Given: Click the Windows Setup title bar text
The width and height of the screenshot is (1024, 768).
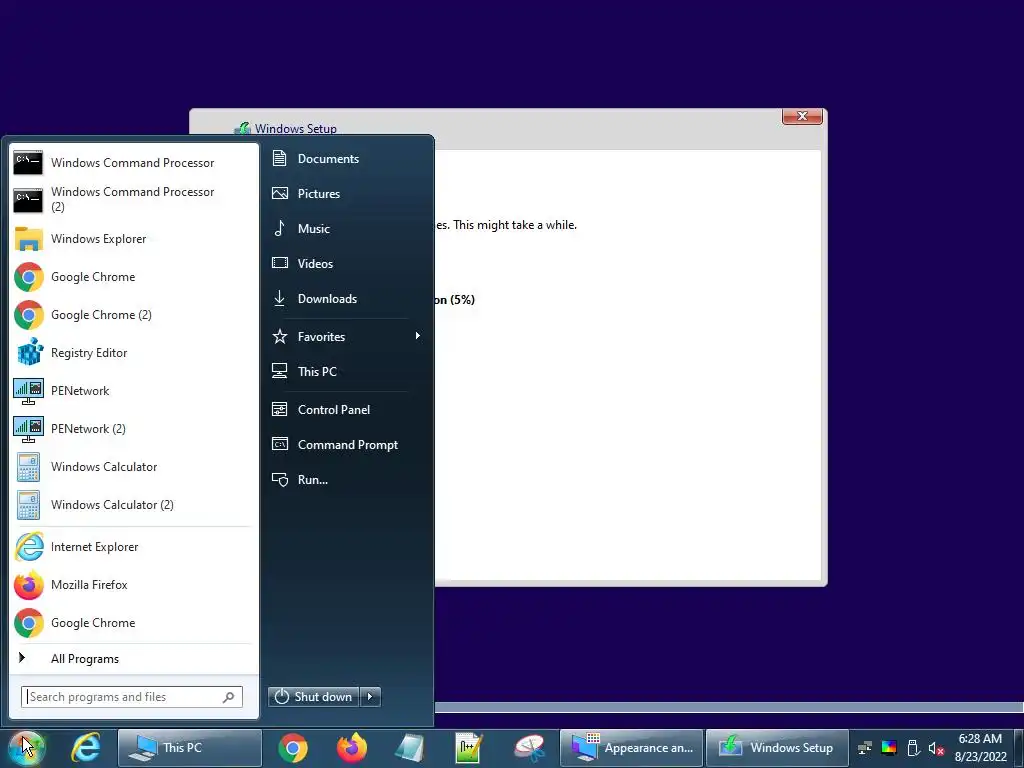Looking at the screenshot, I should 296,129.
